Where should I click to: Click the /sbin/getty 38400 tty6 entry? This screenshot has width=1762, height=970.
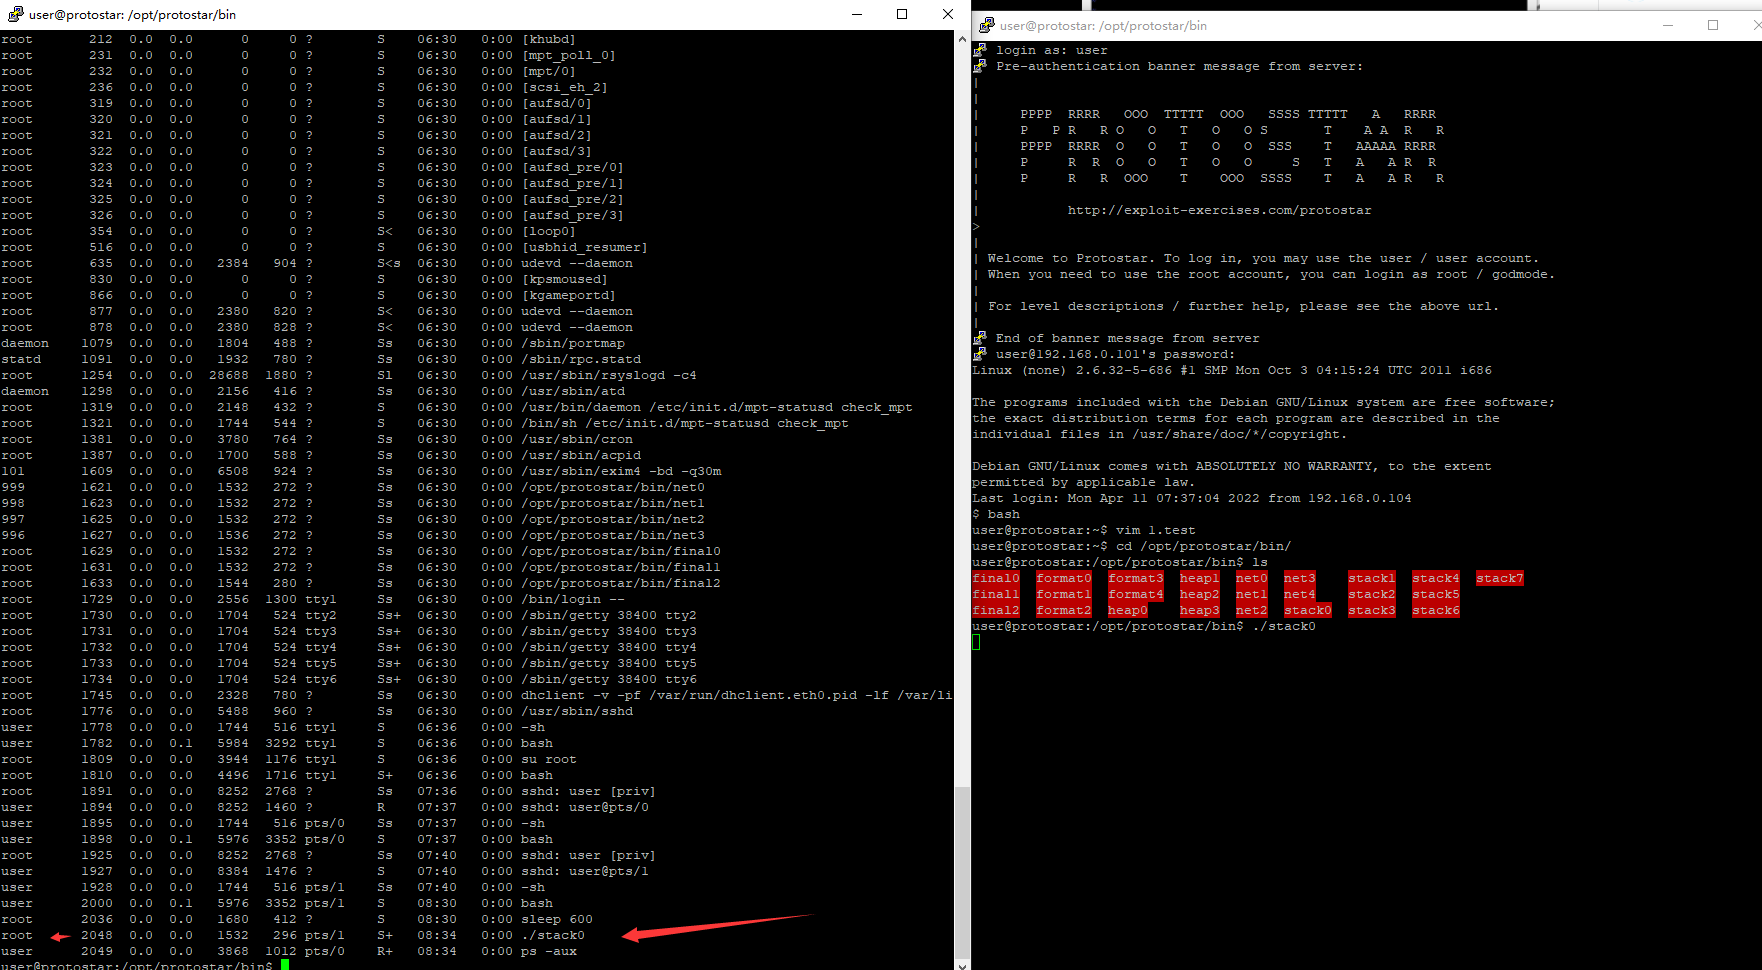click(609, 679)
